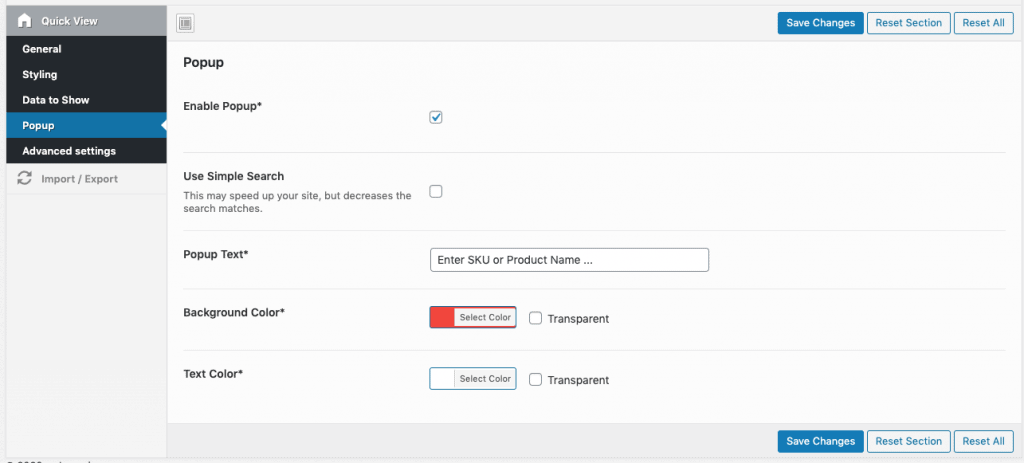1024x463 pixels.
Task: Click into the Popup Text input field
Action: [x=568, y=260]
